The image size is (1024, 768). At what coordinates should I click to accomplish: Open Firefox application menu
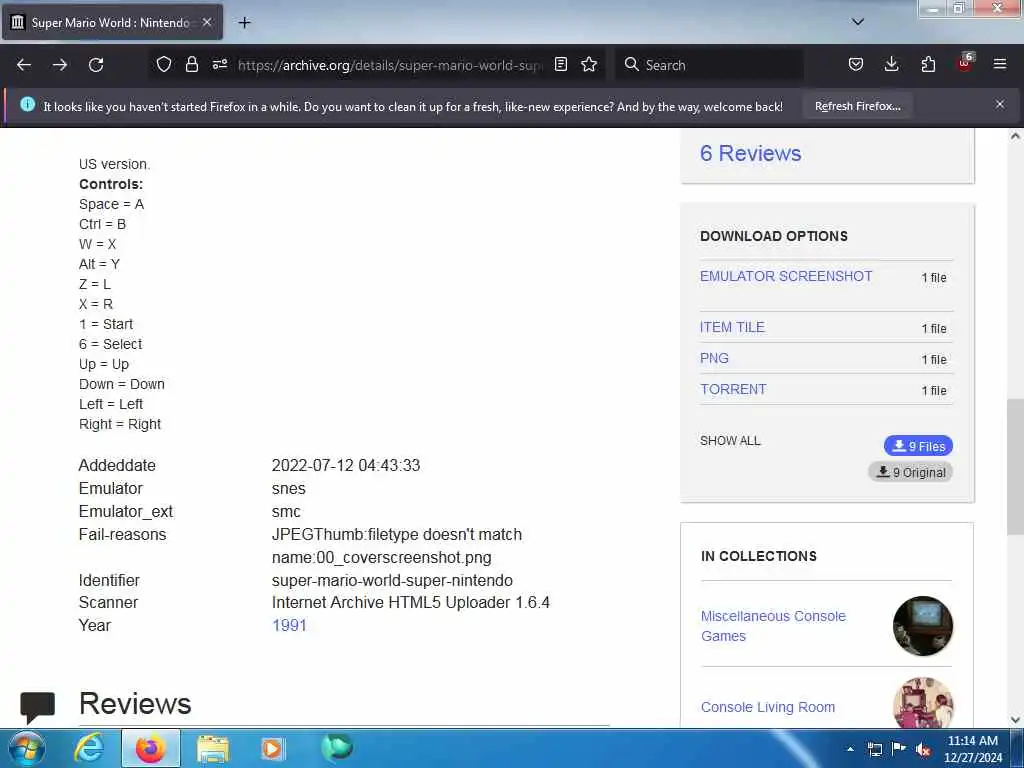(999, 64)
